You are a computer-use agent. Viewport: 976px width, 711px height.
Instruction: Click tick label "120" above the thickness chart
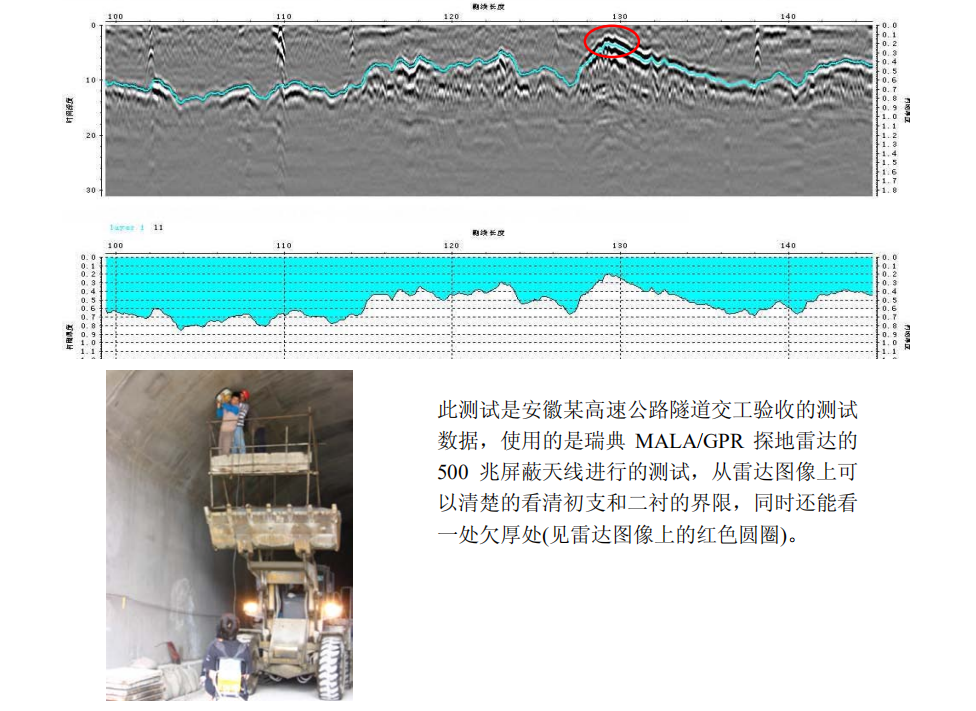point(451,245)
